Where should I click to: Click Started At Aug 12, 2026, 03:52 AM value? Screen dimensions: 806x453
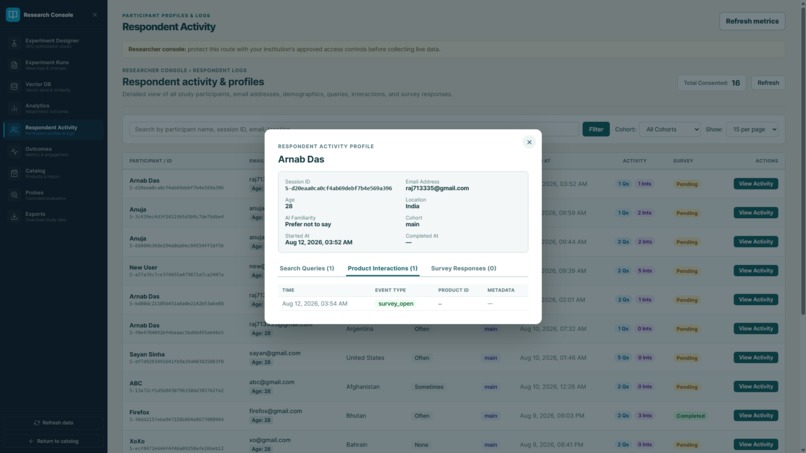319,242
